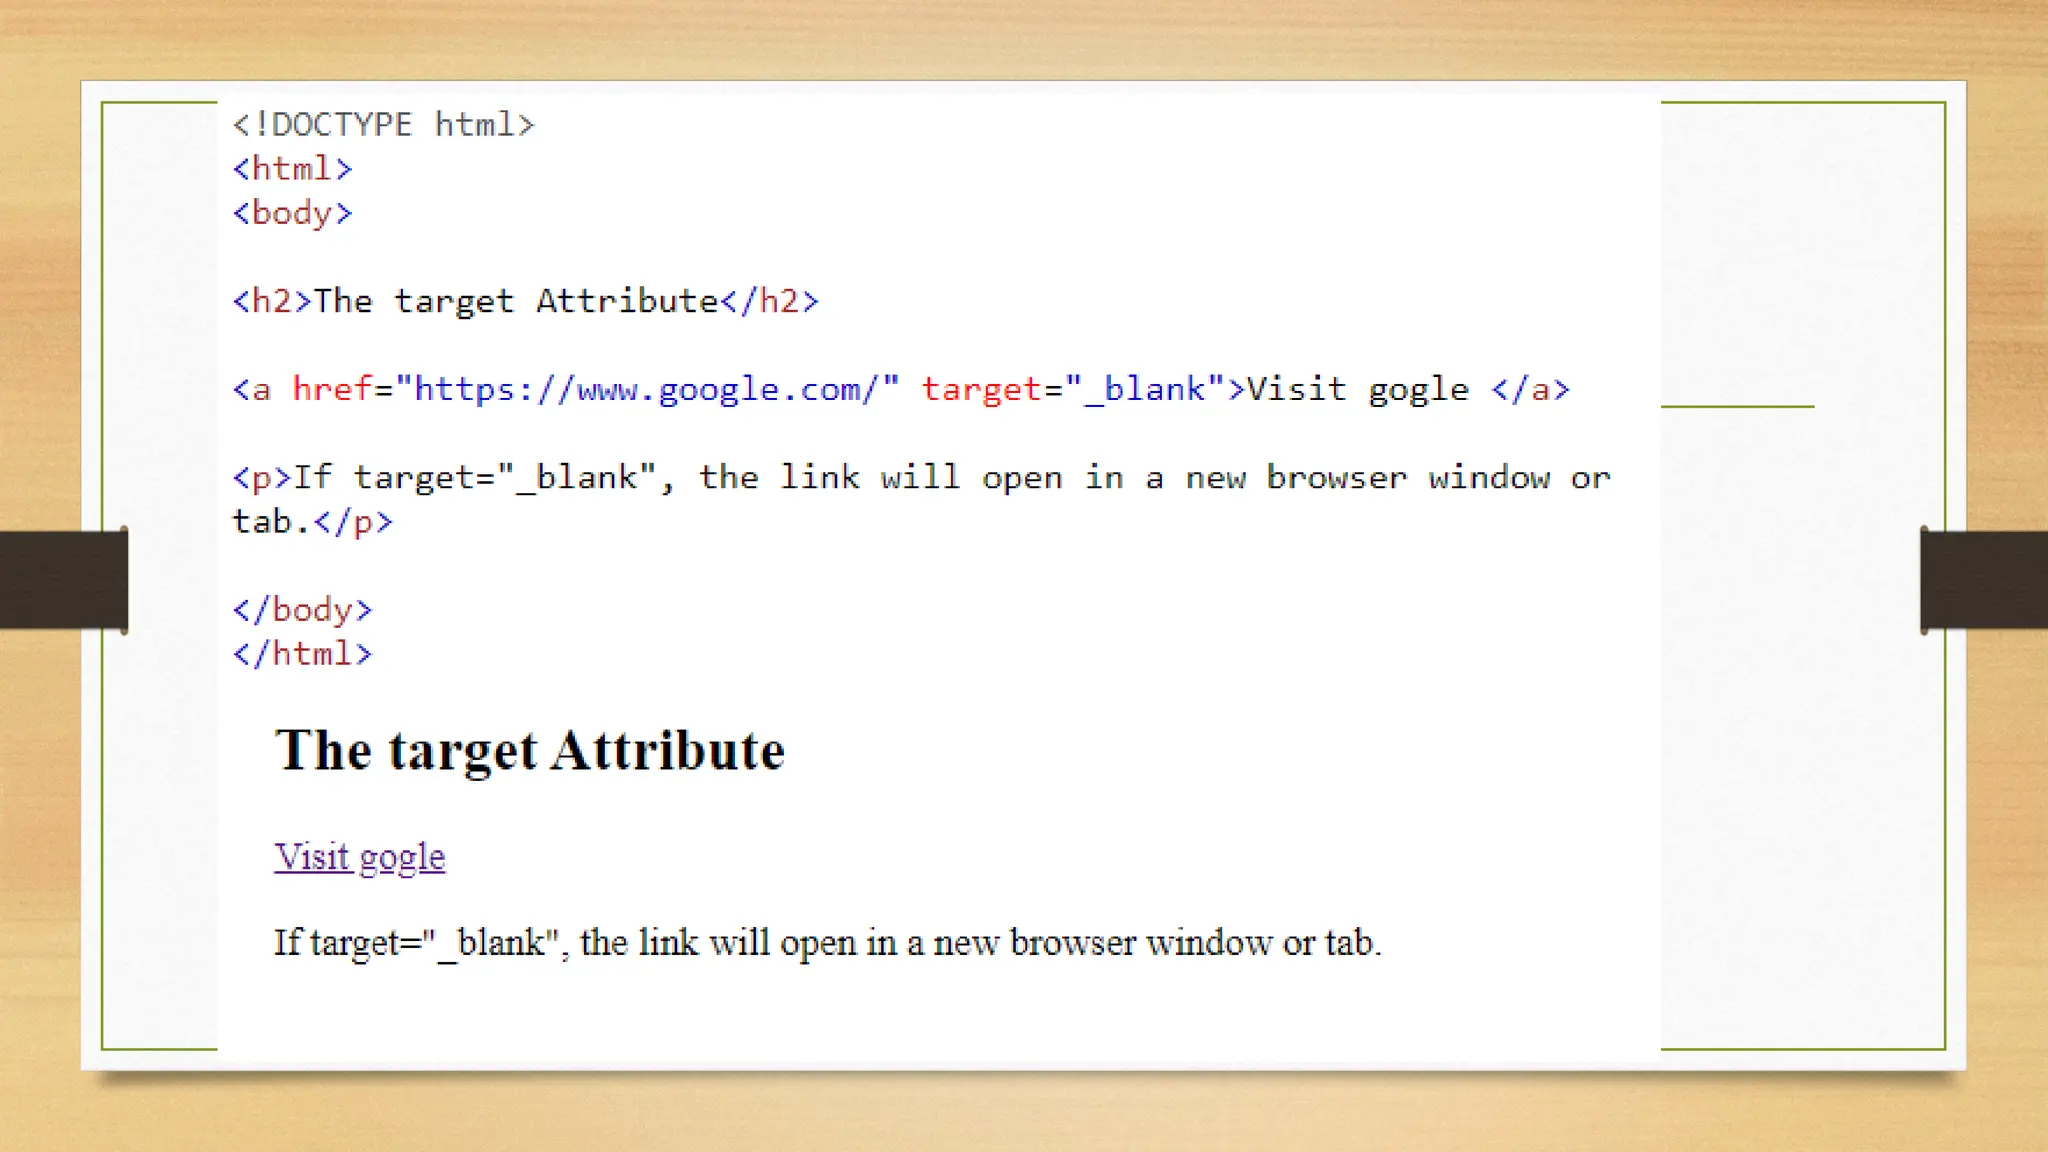This screenshot has width=2048, height=1152.
Task: Click the dark brown strap on left edge
Action: click(63, 580)
